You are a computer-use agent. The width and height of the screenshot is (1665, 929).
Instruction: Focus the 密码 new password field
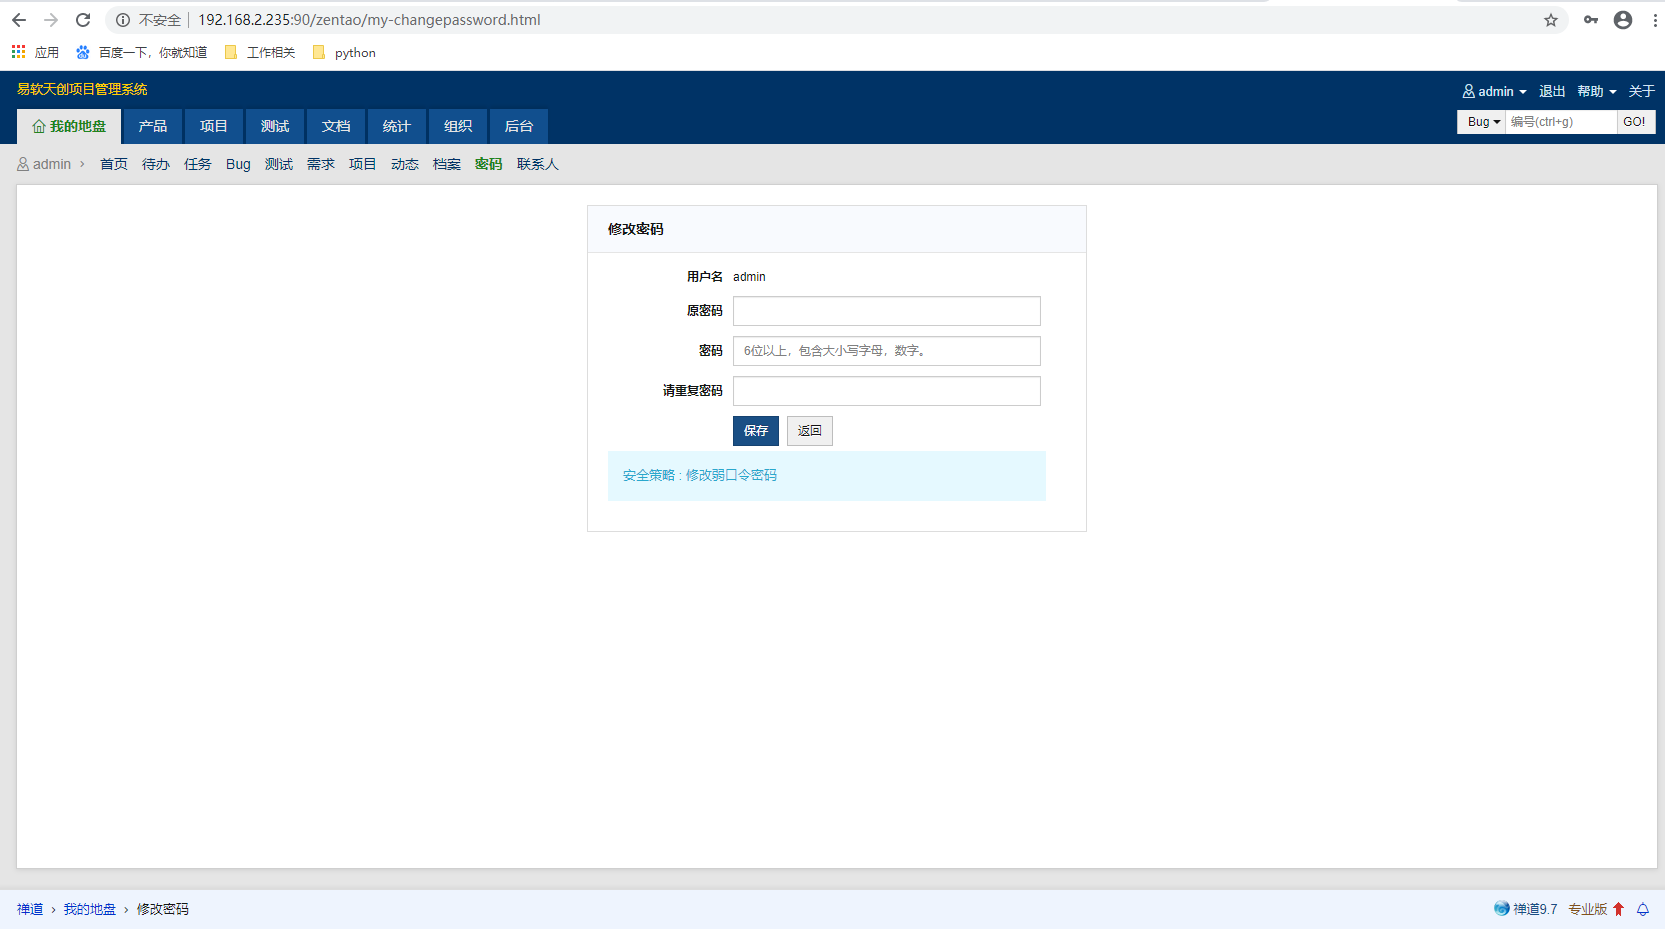(x=887, y=351)
